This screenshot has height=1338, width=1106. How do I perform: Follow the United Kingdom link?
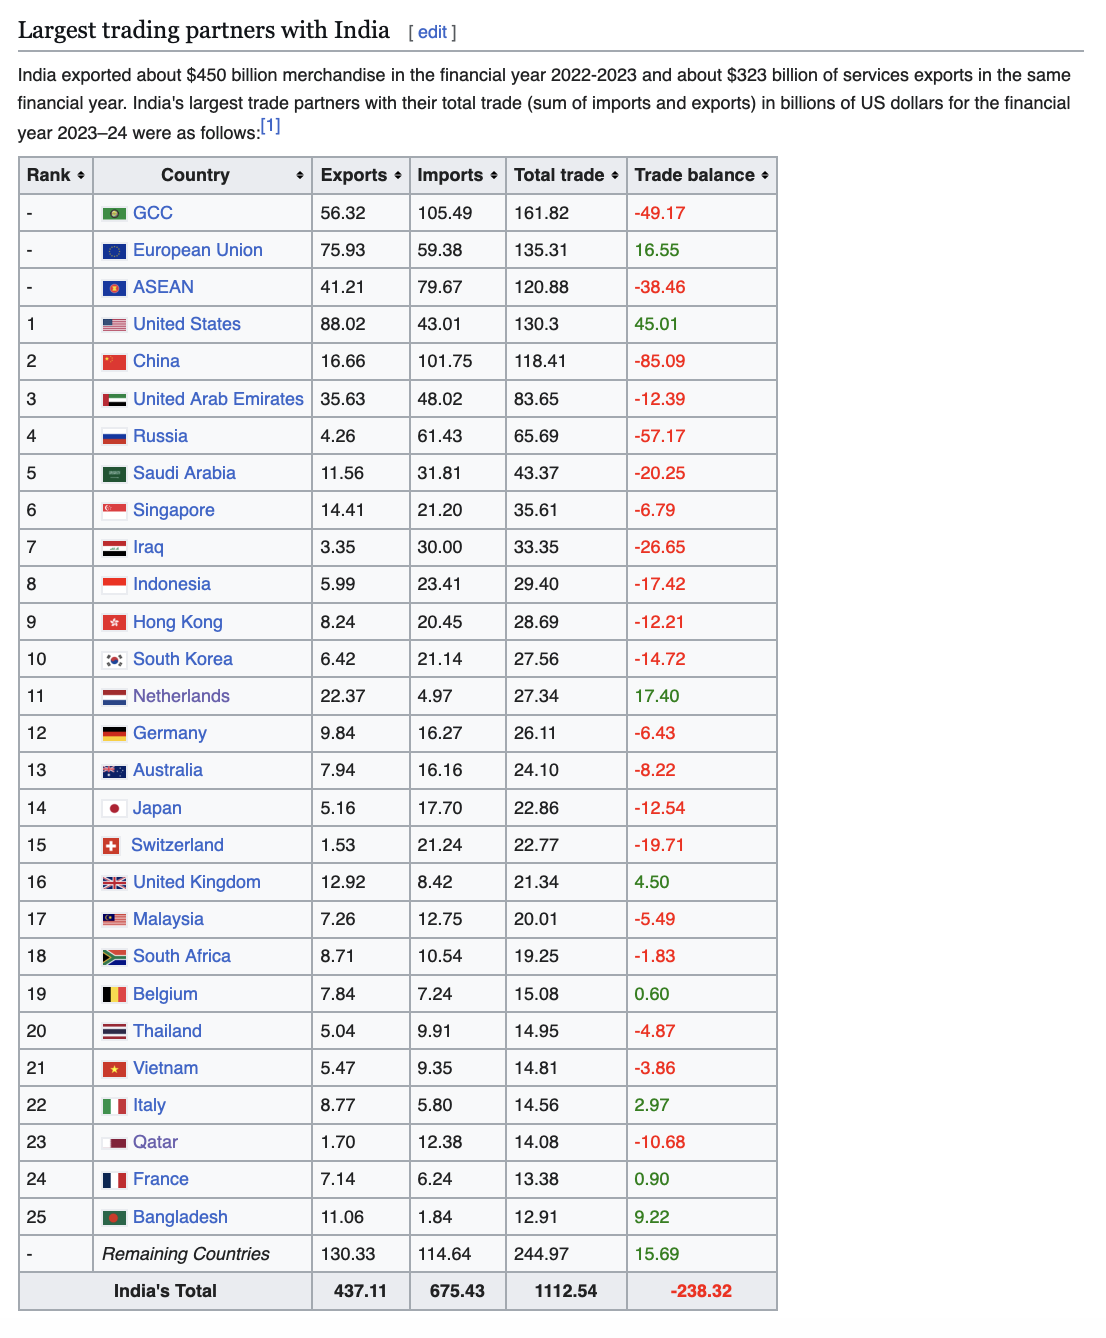pos(197,882)
